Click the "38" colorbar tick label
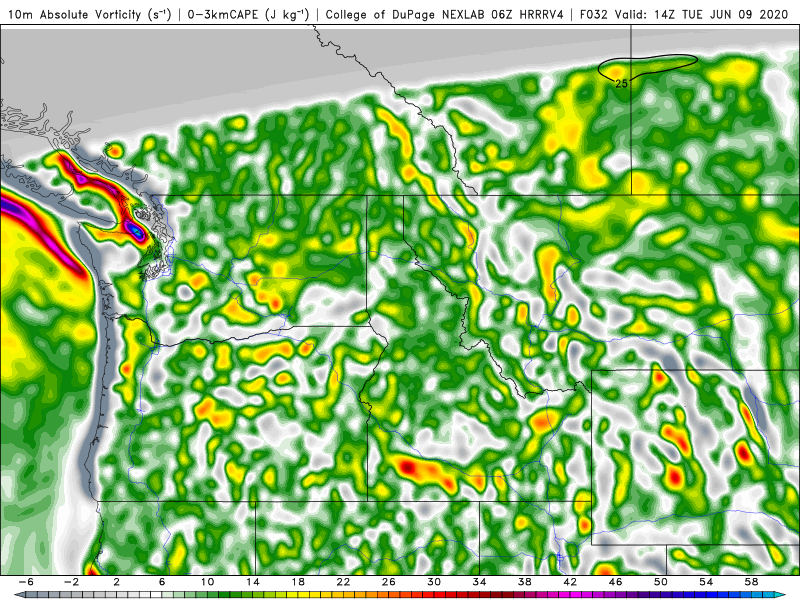This screenshot has height=600, width=800. (524, 582)
